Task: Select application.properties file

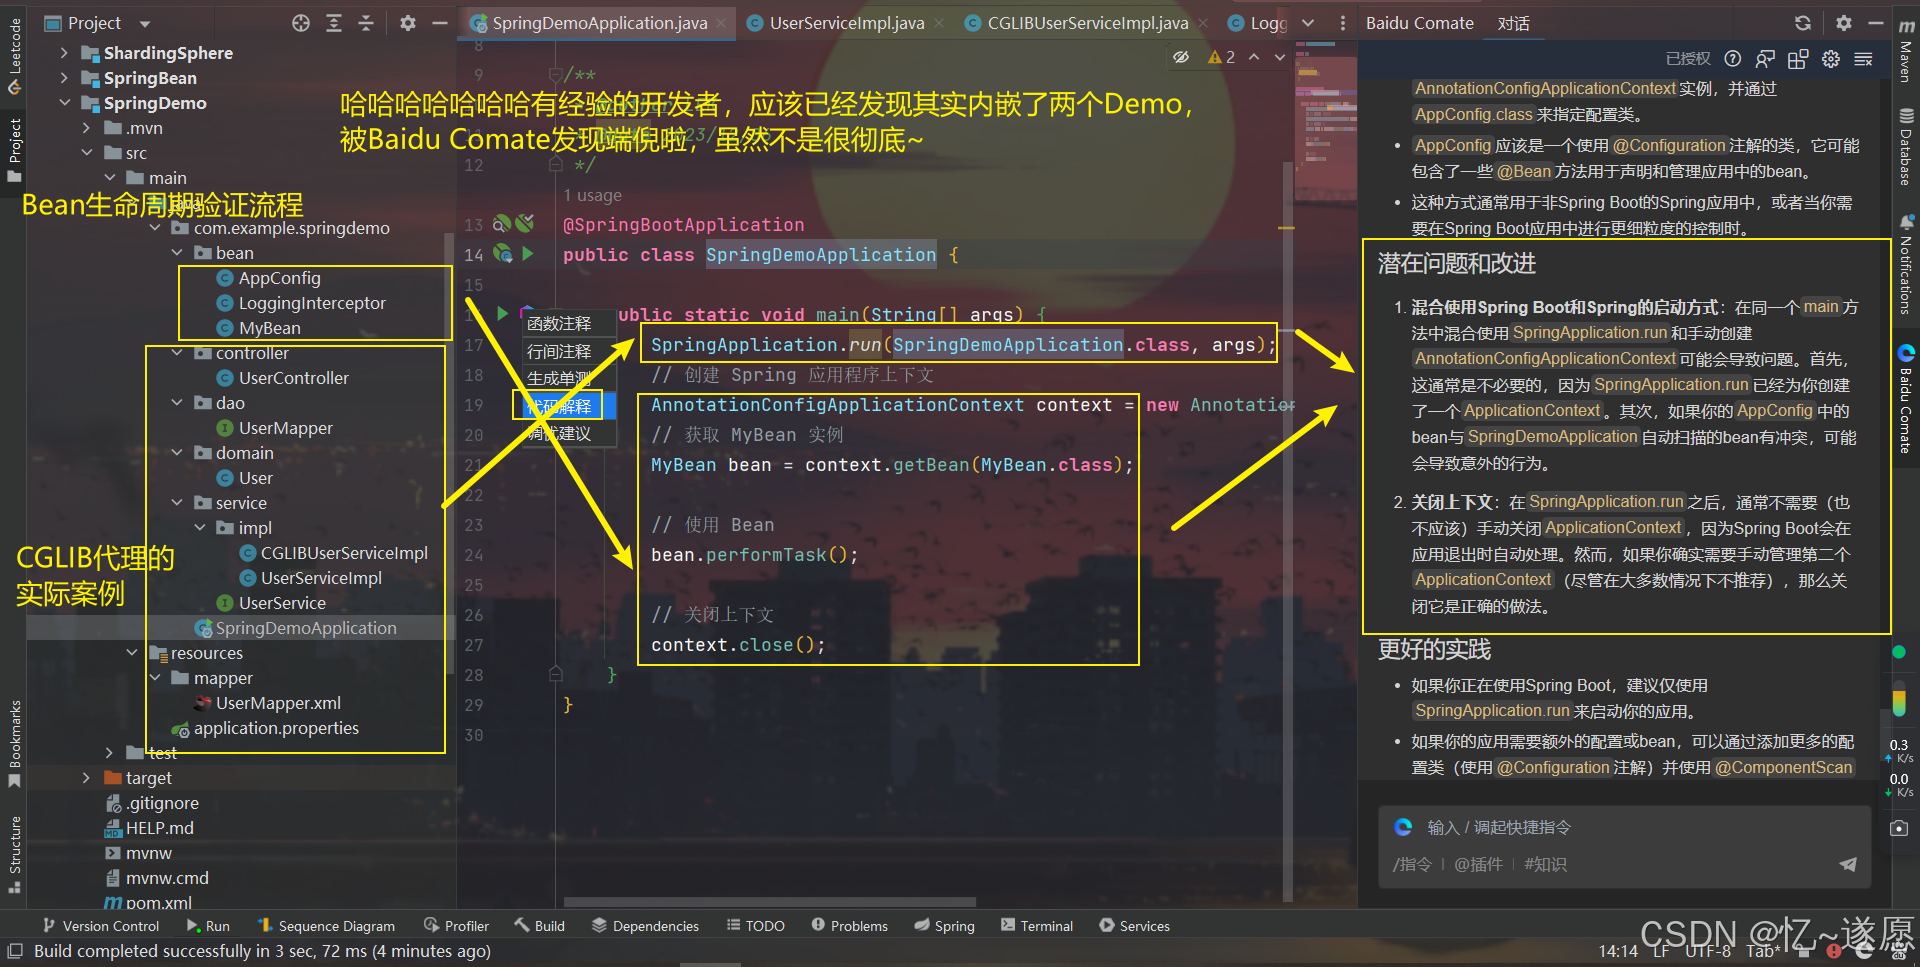Action: 276,728
